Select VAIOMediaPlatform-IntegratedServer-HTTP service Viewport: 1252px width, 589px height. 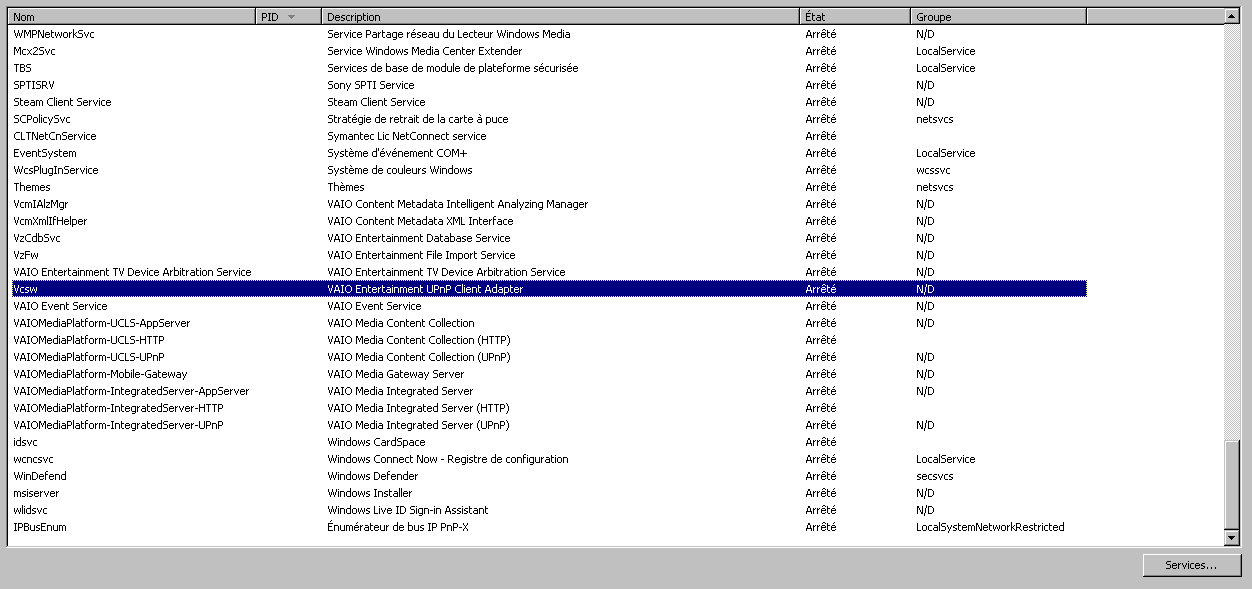pos(118,408)
